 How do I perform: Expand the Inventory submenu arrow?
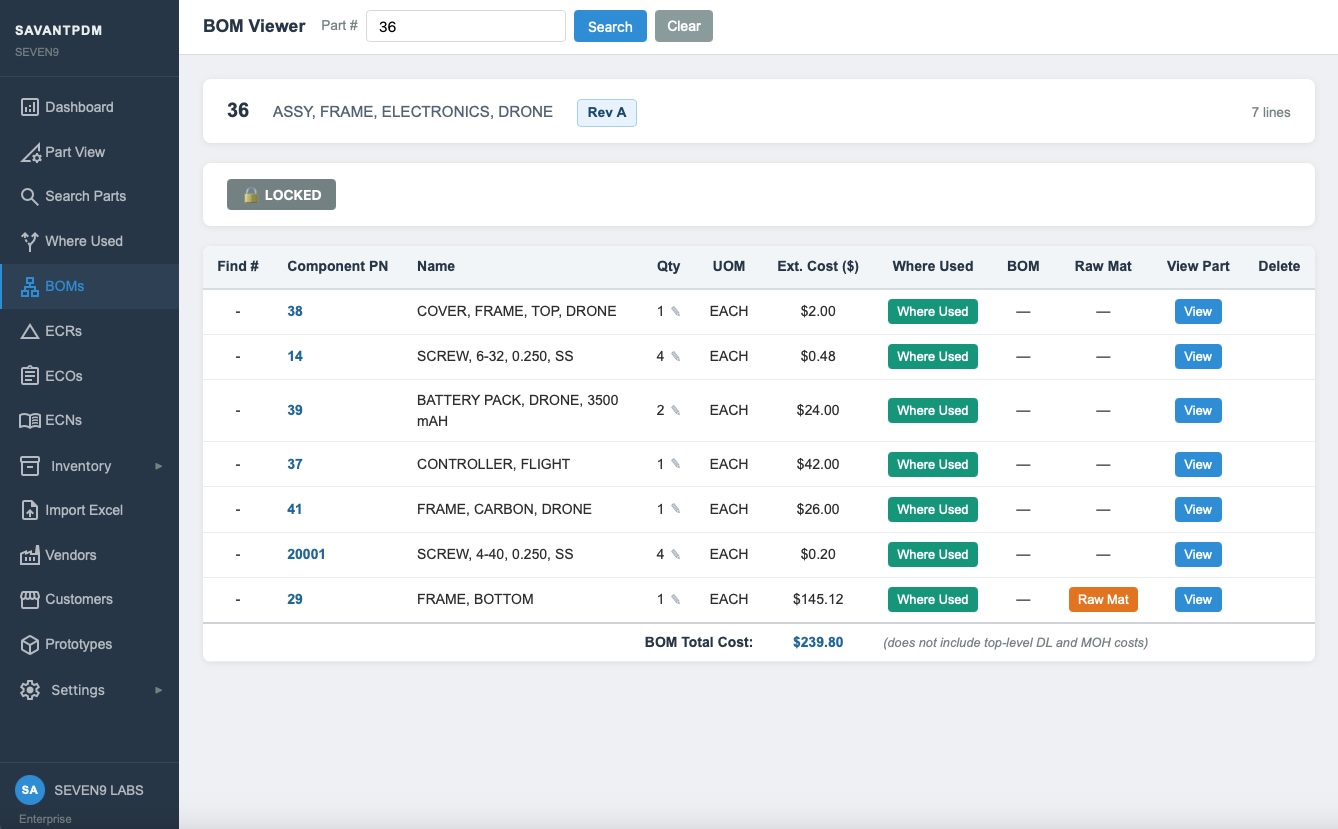tap(158, 466)
